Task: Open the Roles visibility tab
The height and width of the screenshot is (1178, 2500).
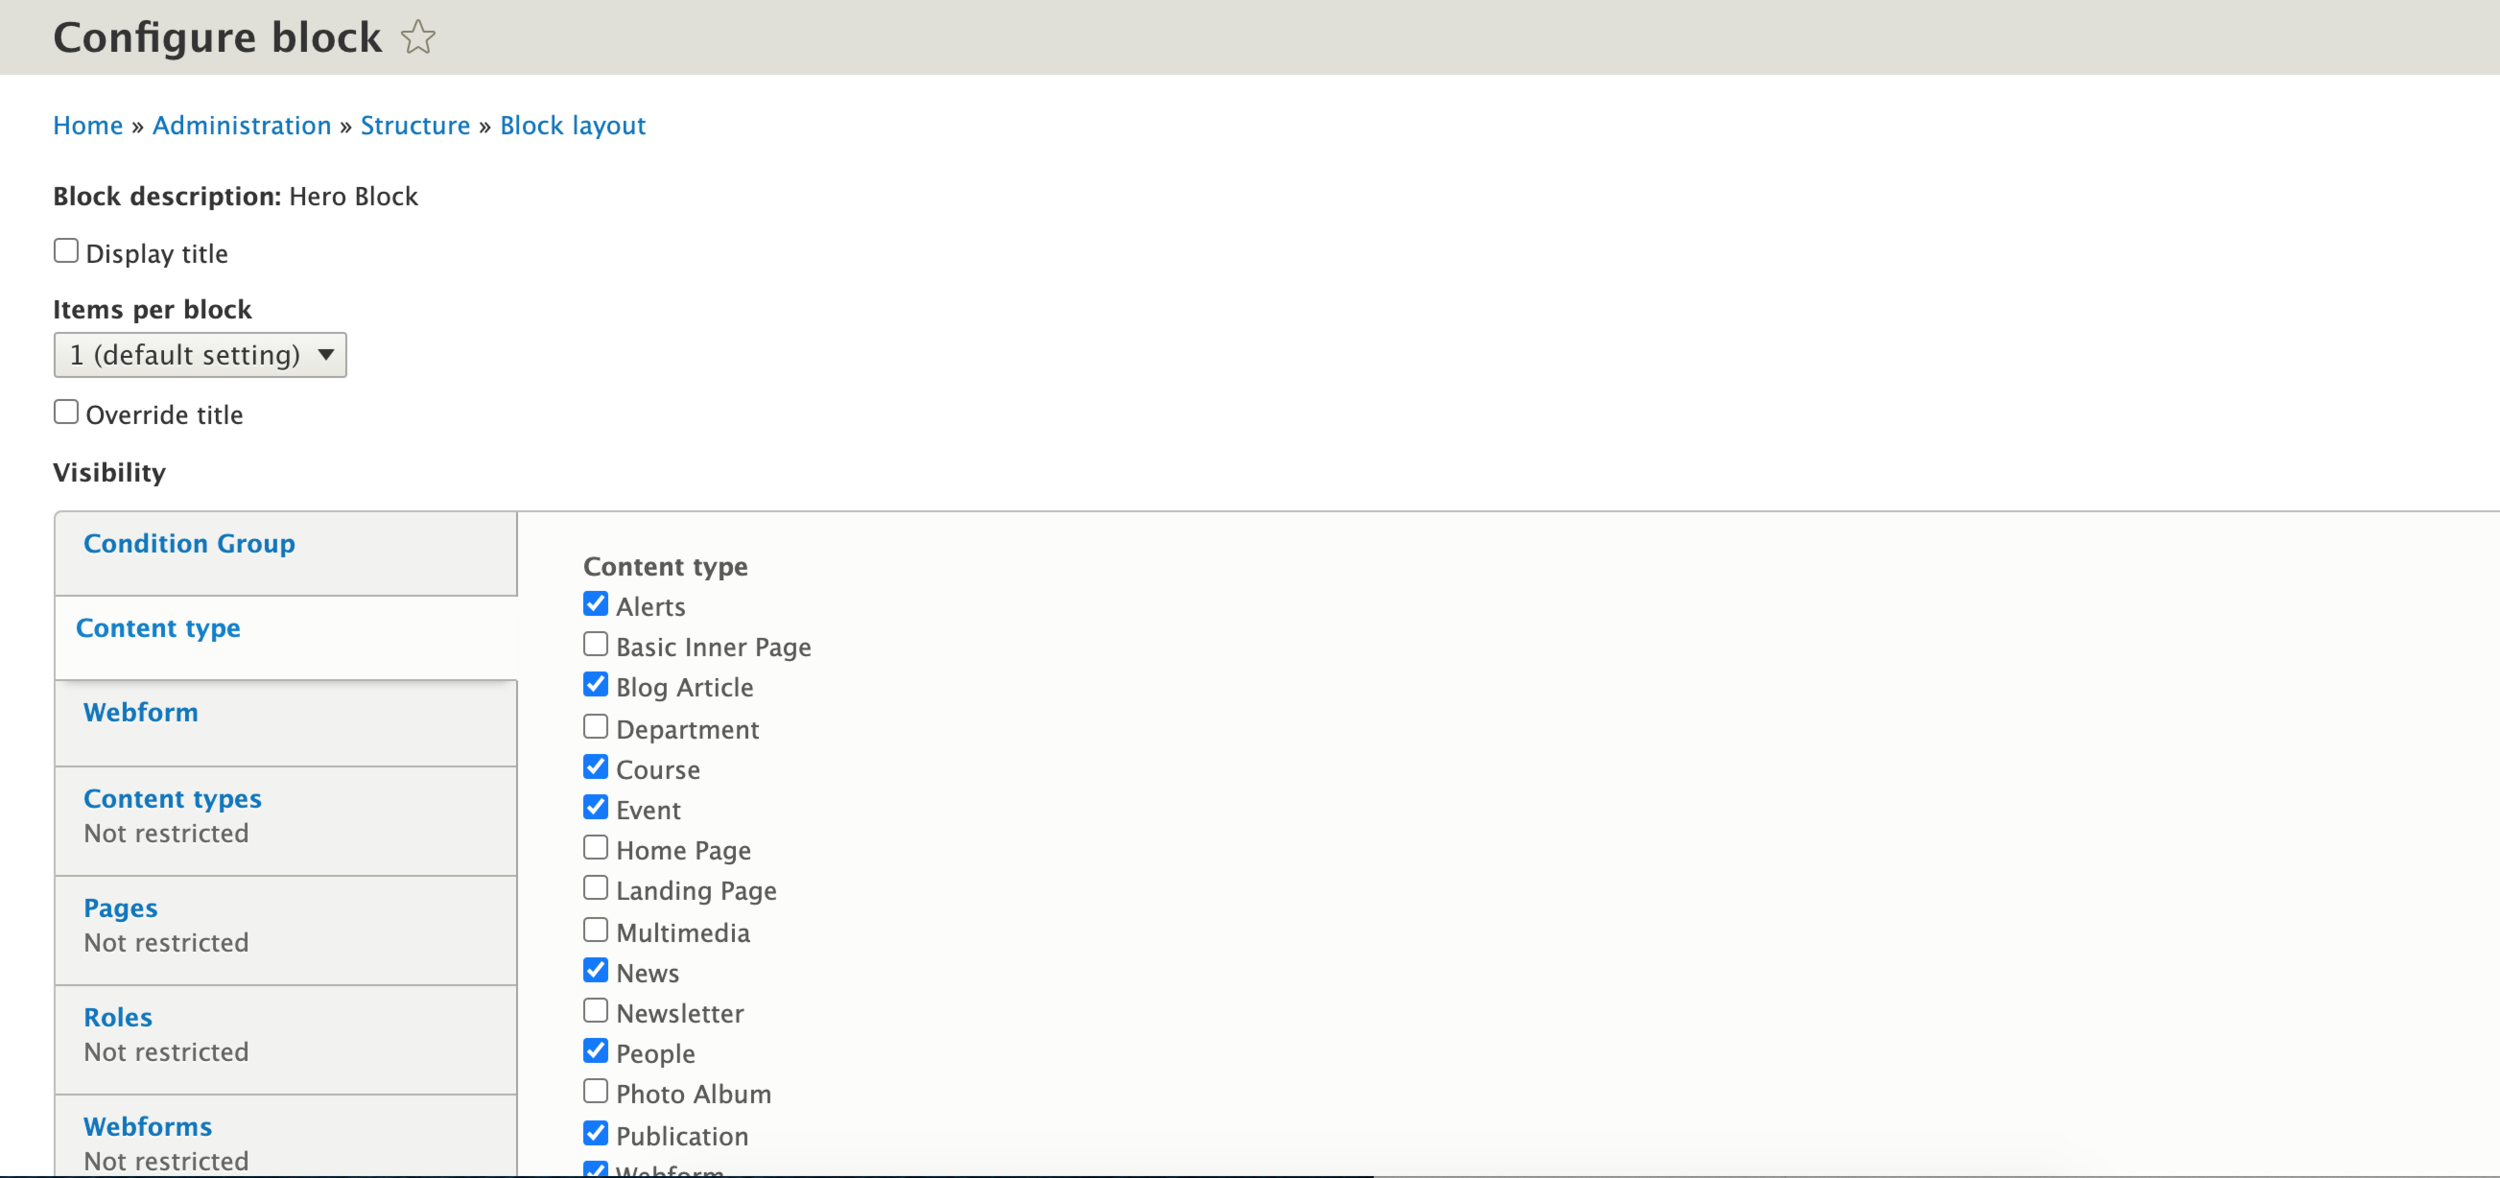Action: click(x=118, y=1017)
